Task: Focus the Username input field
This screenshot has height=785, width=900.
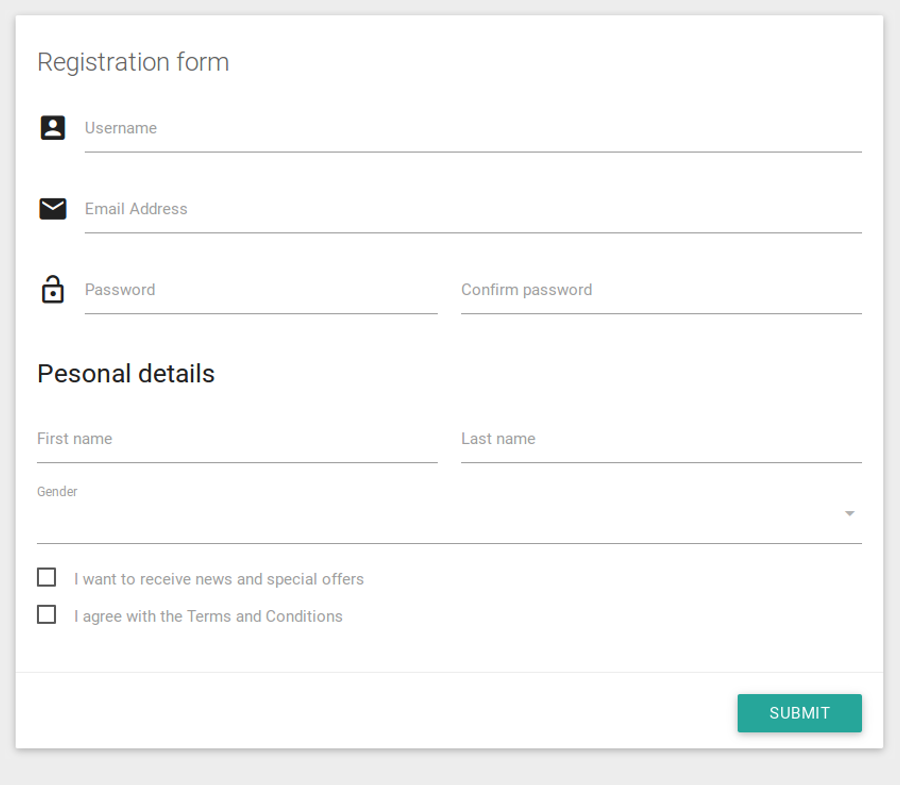Action: [x=472, y=129]
